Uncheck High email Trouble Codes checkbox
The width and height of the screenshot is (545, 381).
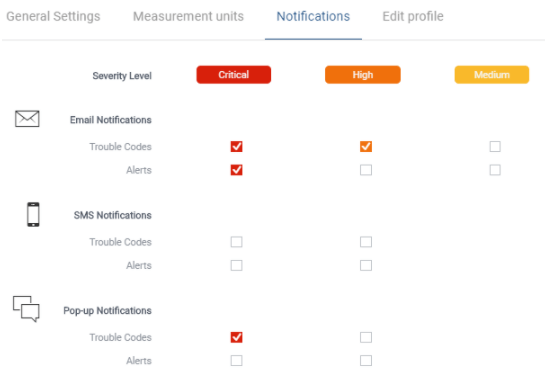coord(366,147)
